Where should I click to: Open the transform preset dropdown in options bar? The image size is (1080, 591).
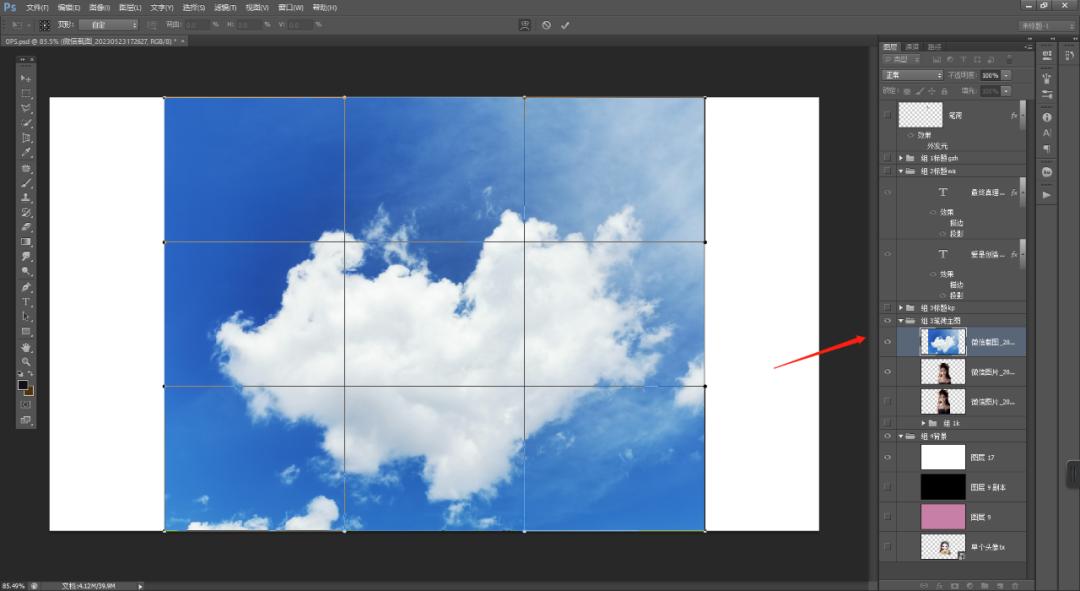109,25
